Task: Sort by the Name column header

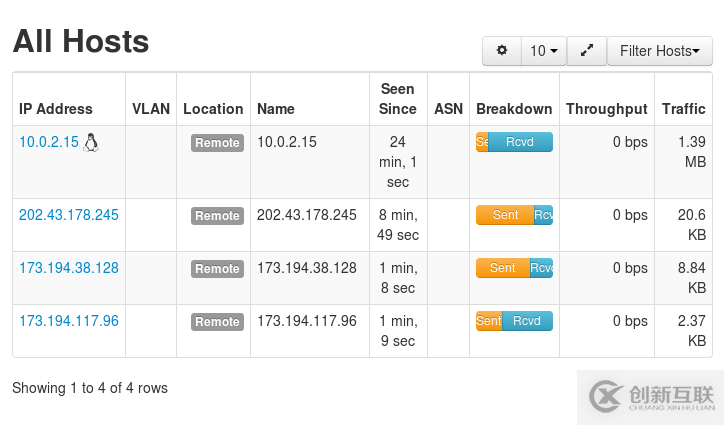Action: pyautogui.click(x=276, y=109)
